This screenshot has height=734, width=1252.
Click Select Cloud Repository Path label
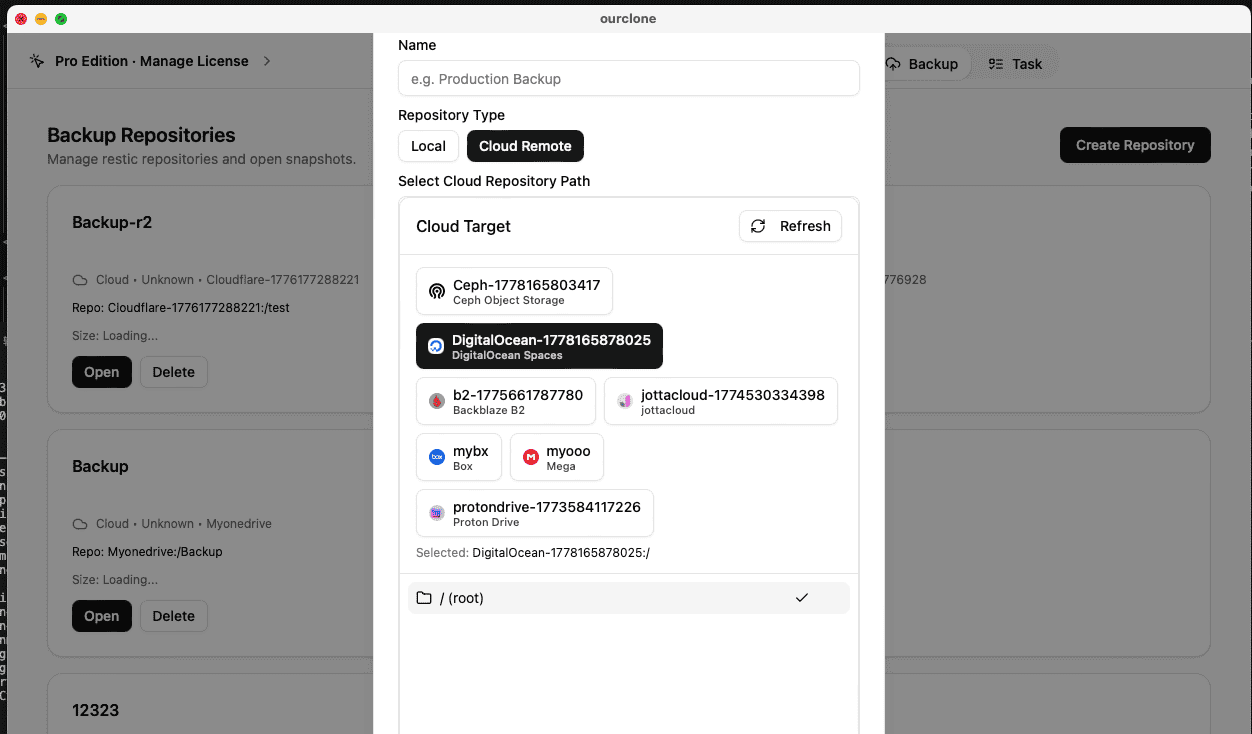tap(494, 181)
